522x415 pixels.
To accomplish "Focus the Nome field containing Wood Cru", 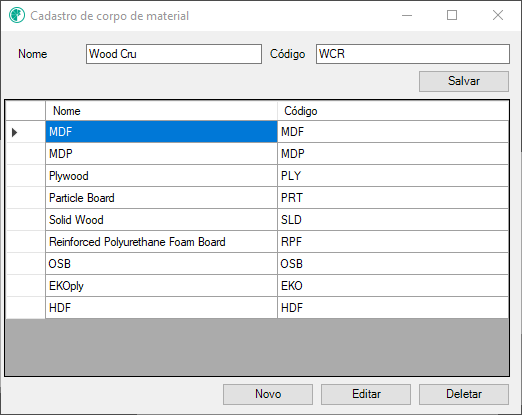I will click(x=174, y=54).
